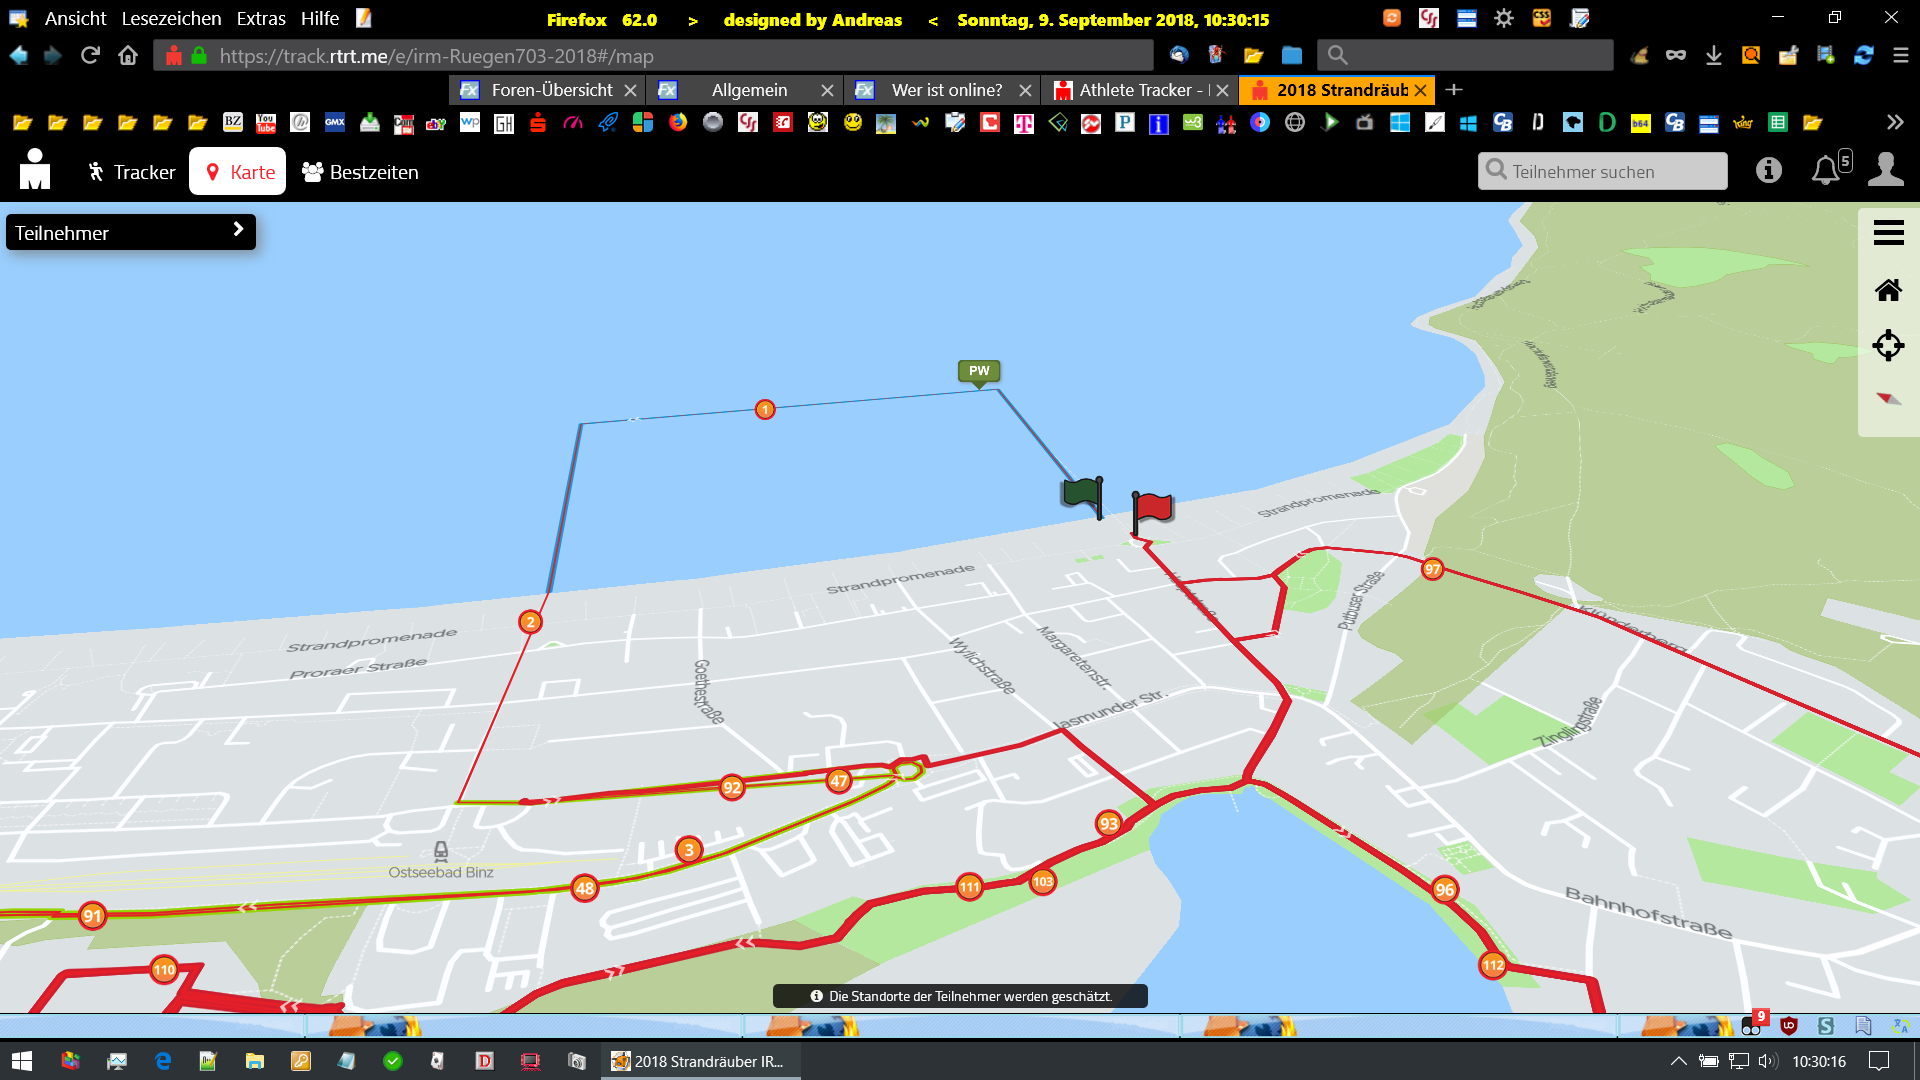Click the PW map marker

point(979,371)
